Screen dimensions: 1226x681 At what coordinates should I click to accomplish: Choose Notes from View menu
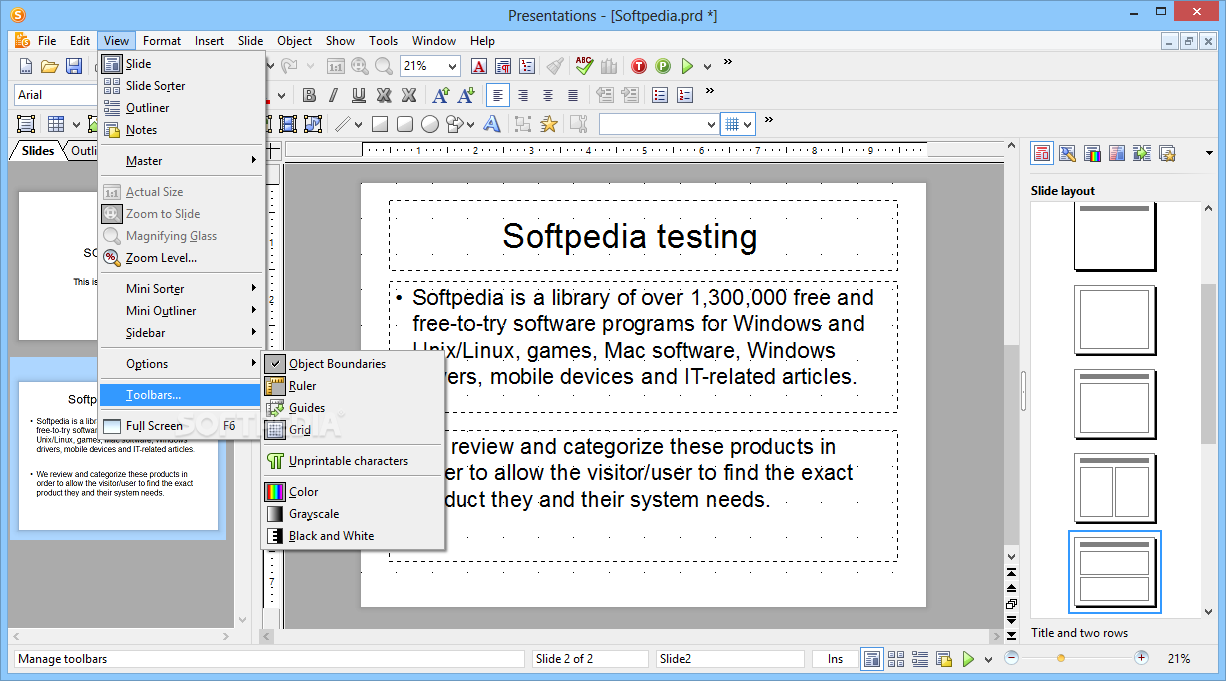(181, 130)
